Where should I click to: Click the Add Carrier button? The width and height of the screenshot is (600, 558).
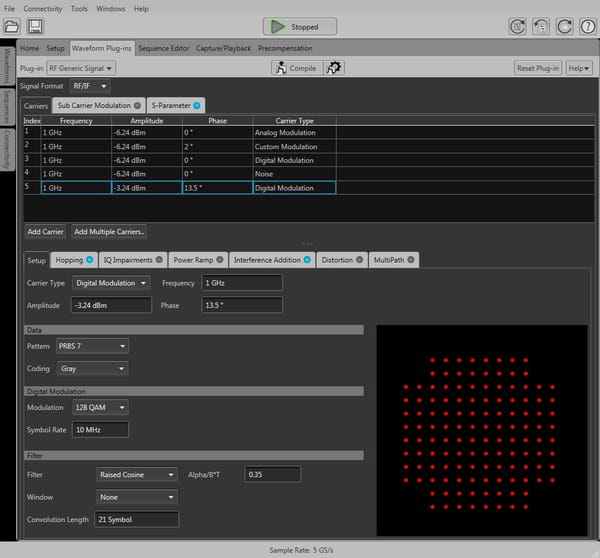point(45,231)
